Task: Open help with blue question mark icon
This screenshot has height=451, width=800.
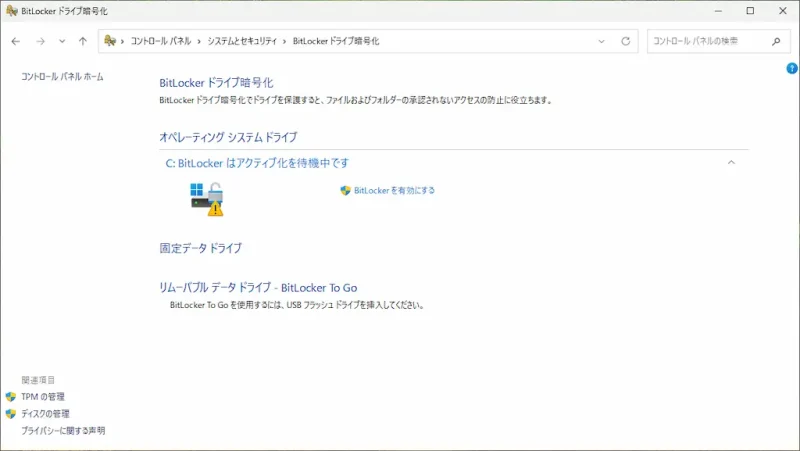Action: coord(792,68)
